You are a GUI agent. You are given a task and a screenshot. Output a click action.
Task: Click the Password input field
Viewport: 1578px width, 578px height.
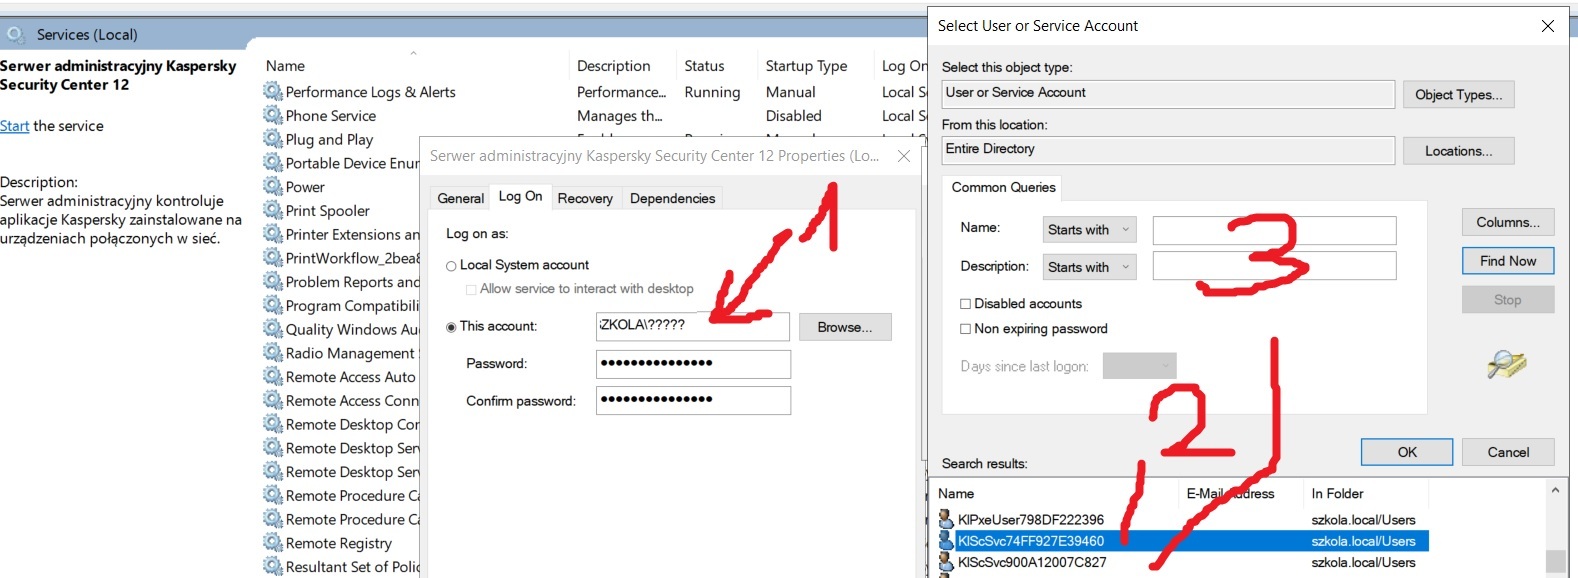693,364
